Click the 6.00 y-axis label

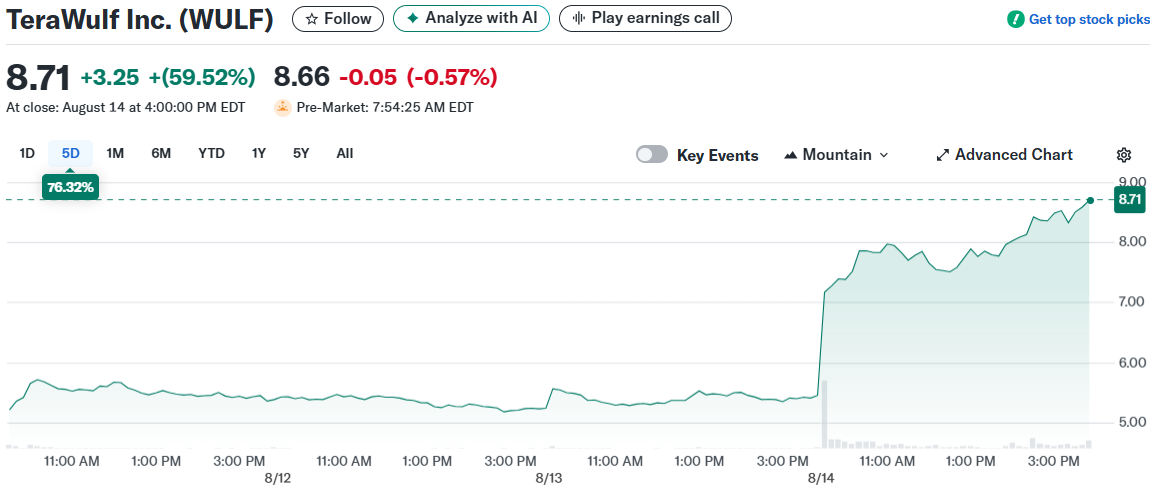pos(1132,362)
